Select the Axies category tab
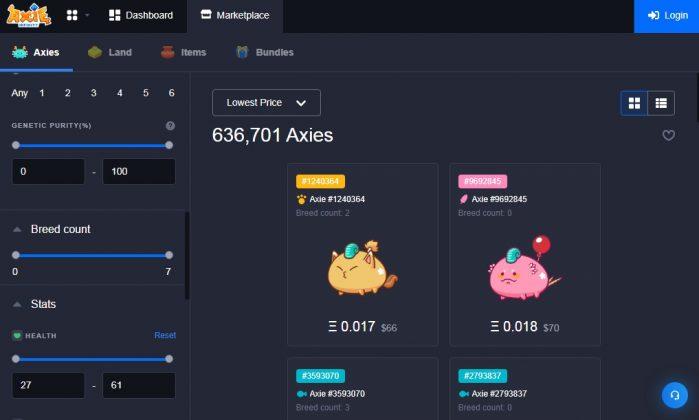This screenshot has width=699, height=420. tap(36, 52)
